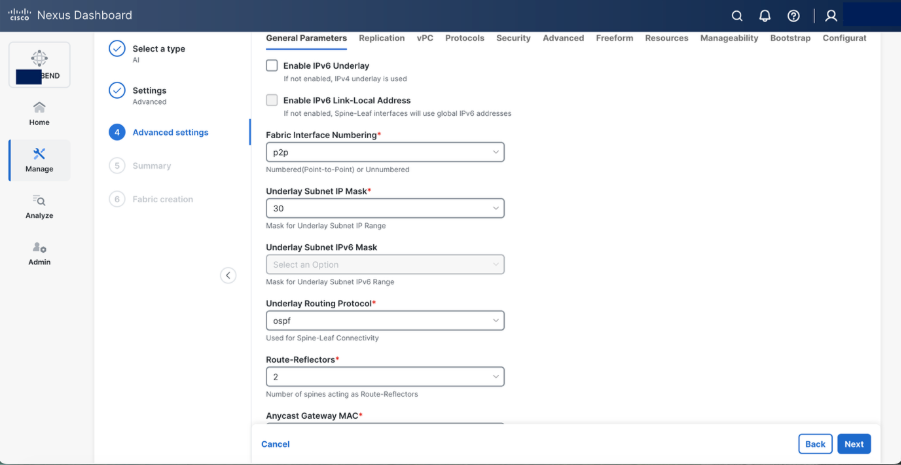Select the Summary step label

tap(152, 166)
